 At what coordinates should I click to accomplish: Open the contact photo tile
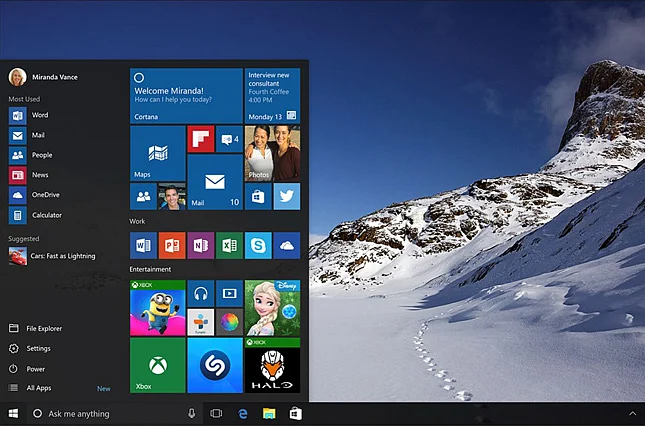[x=172, y=197]
